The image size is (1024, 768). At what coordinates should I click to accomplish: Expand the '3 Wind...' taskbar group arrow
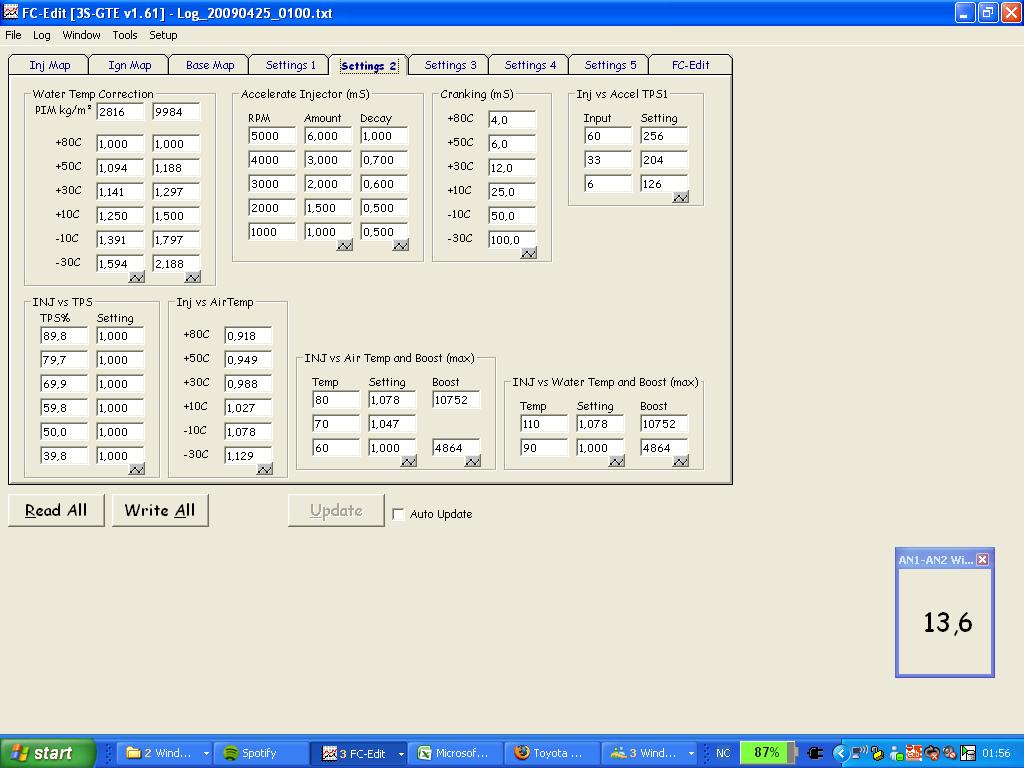coord(691,753)
